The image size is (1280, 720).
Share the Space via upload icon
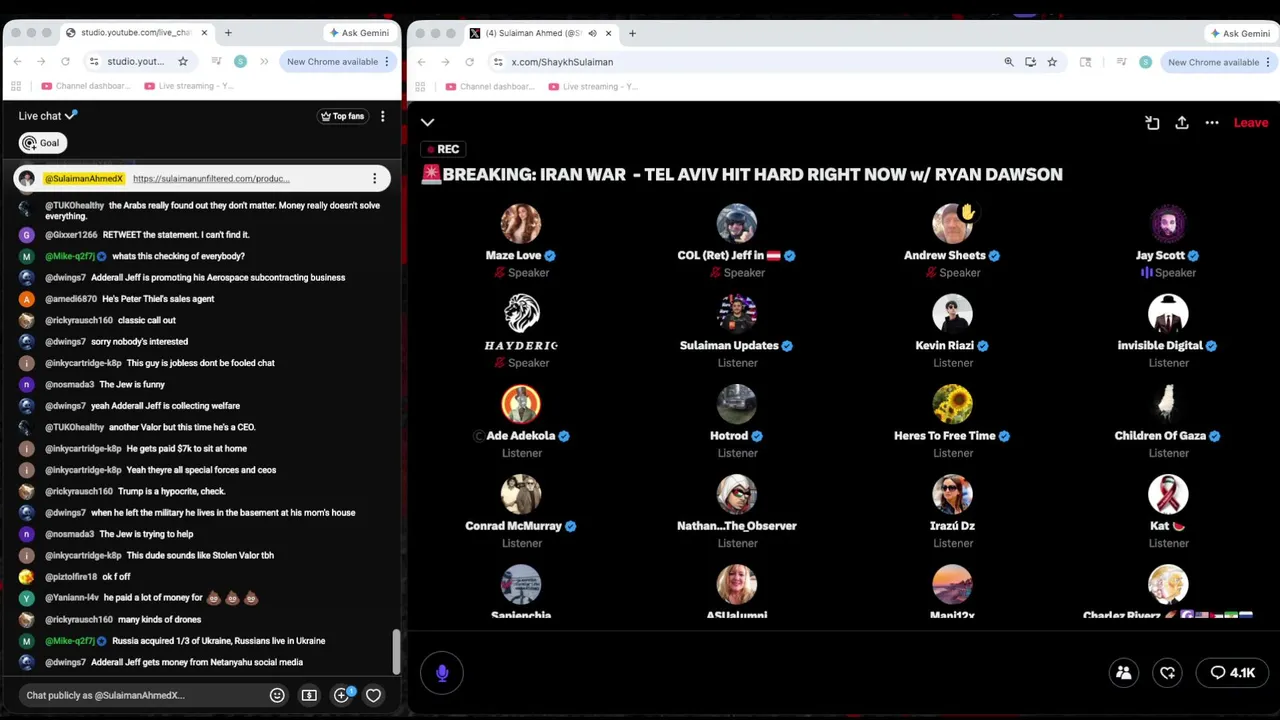(1182, 122)
